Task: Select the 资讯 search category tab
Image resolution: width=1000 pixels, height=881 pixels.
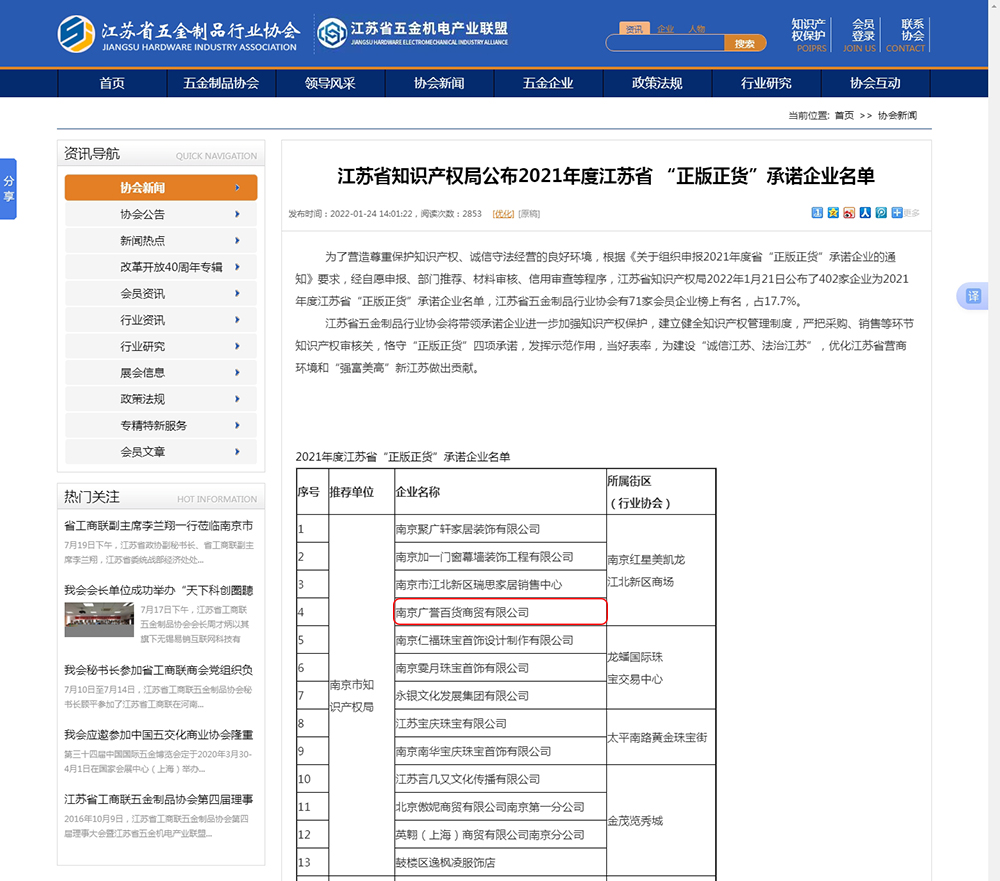Action: 633,29
